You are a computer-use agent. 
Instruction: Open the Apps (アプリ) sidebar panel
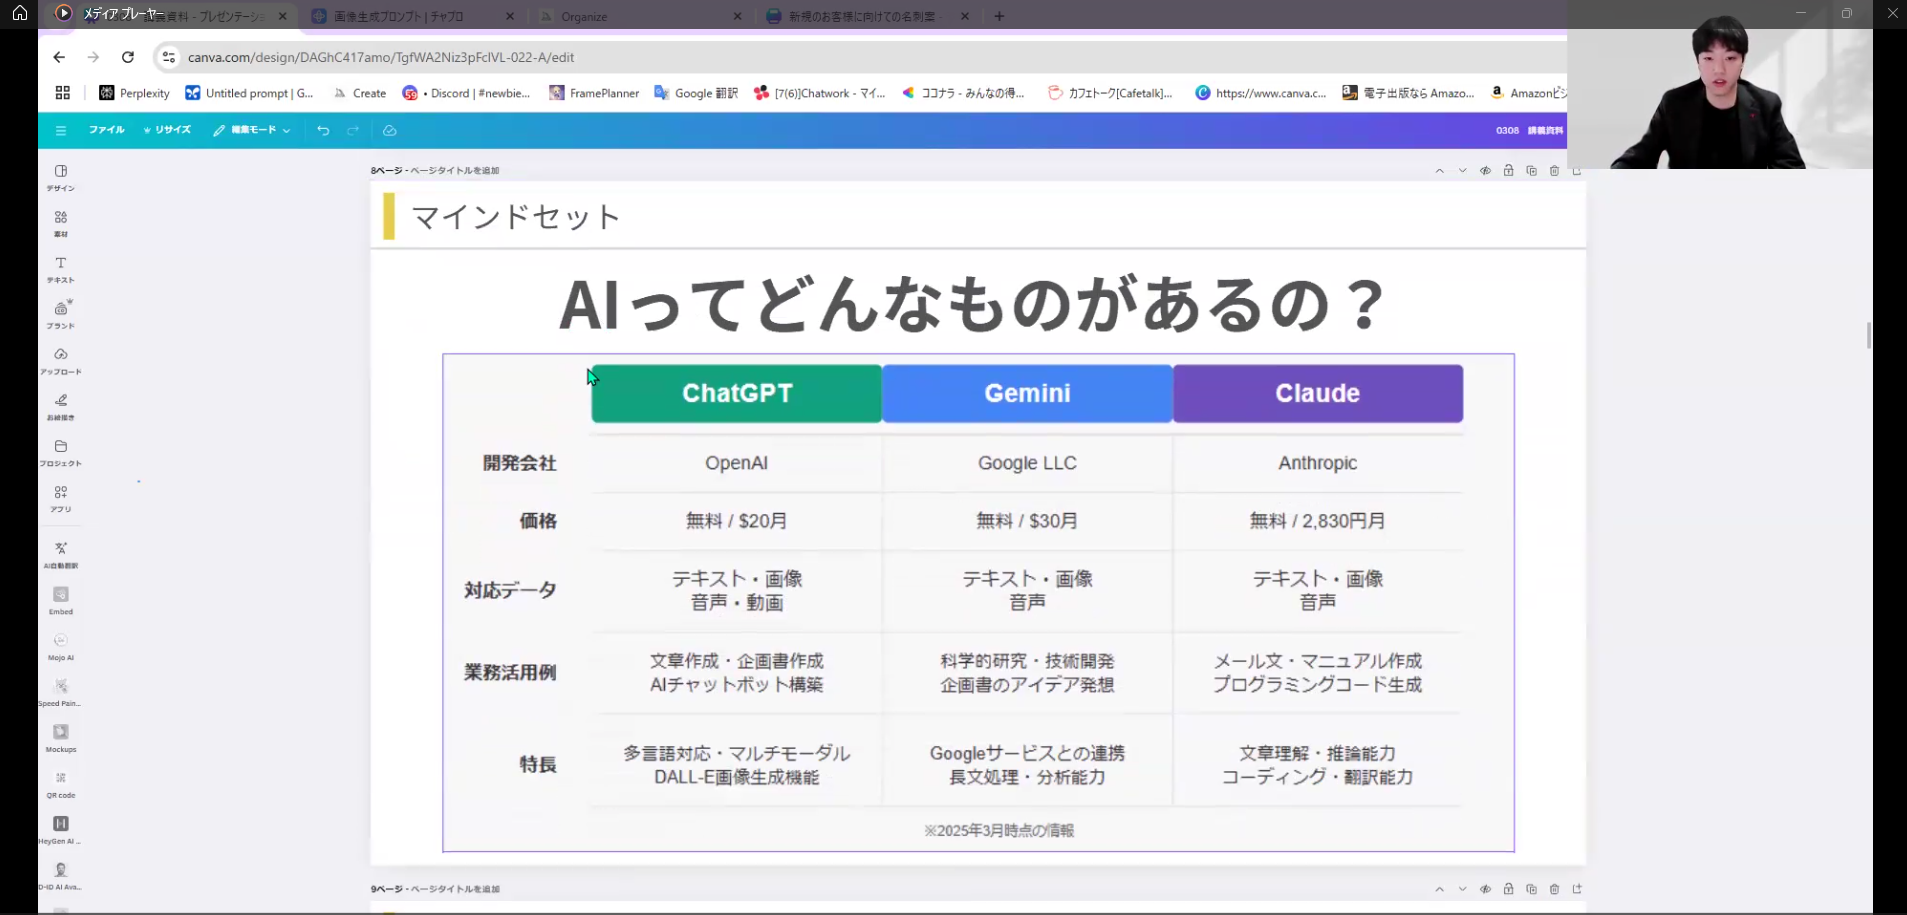[x=61, y=499]
